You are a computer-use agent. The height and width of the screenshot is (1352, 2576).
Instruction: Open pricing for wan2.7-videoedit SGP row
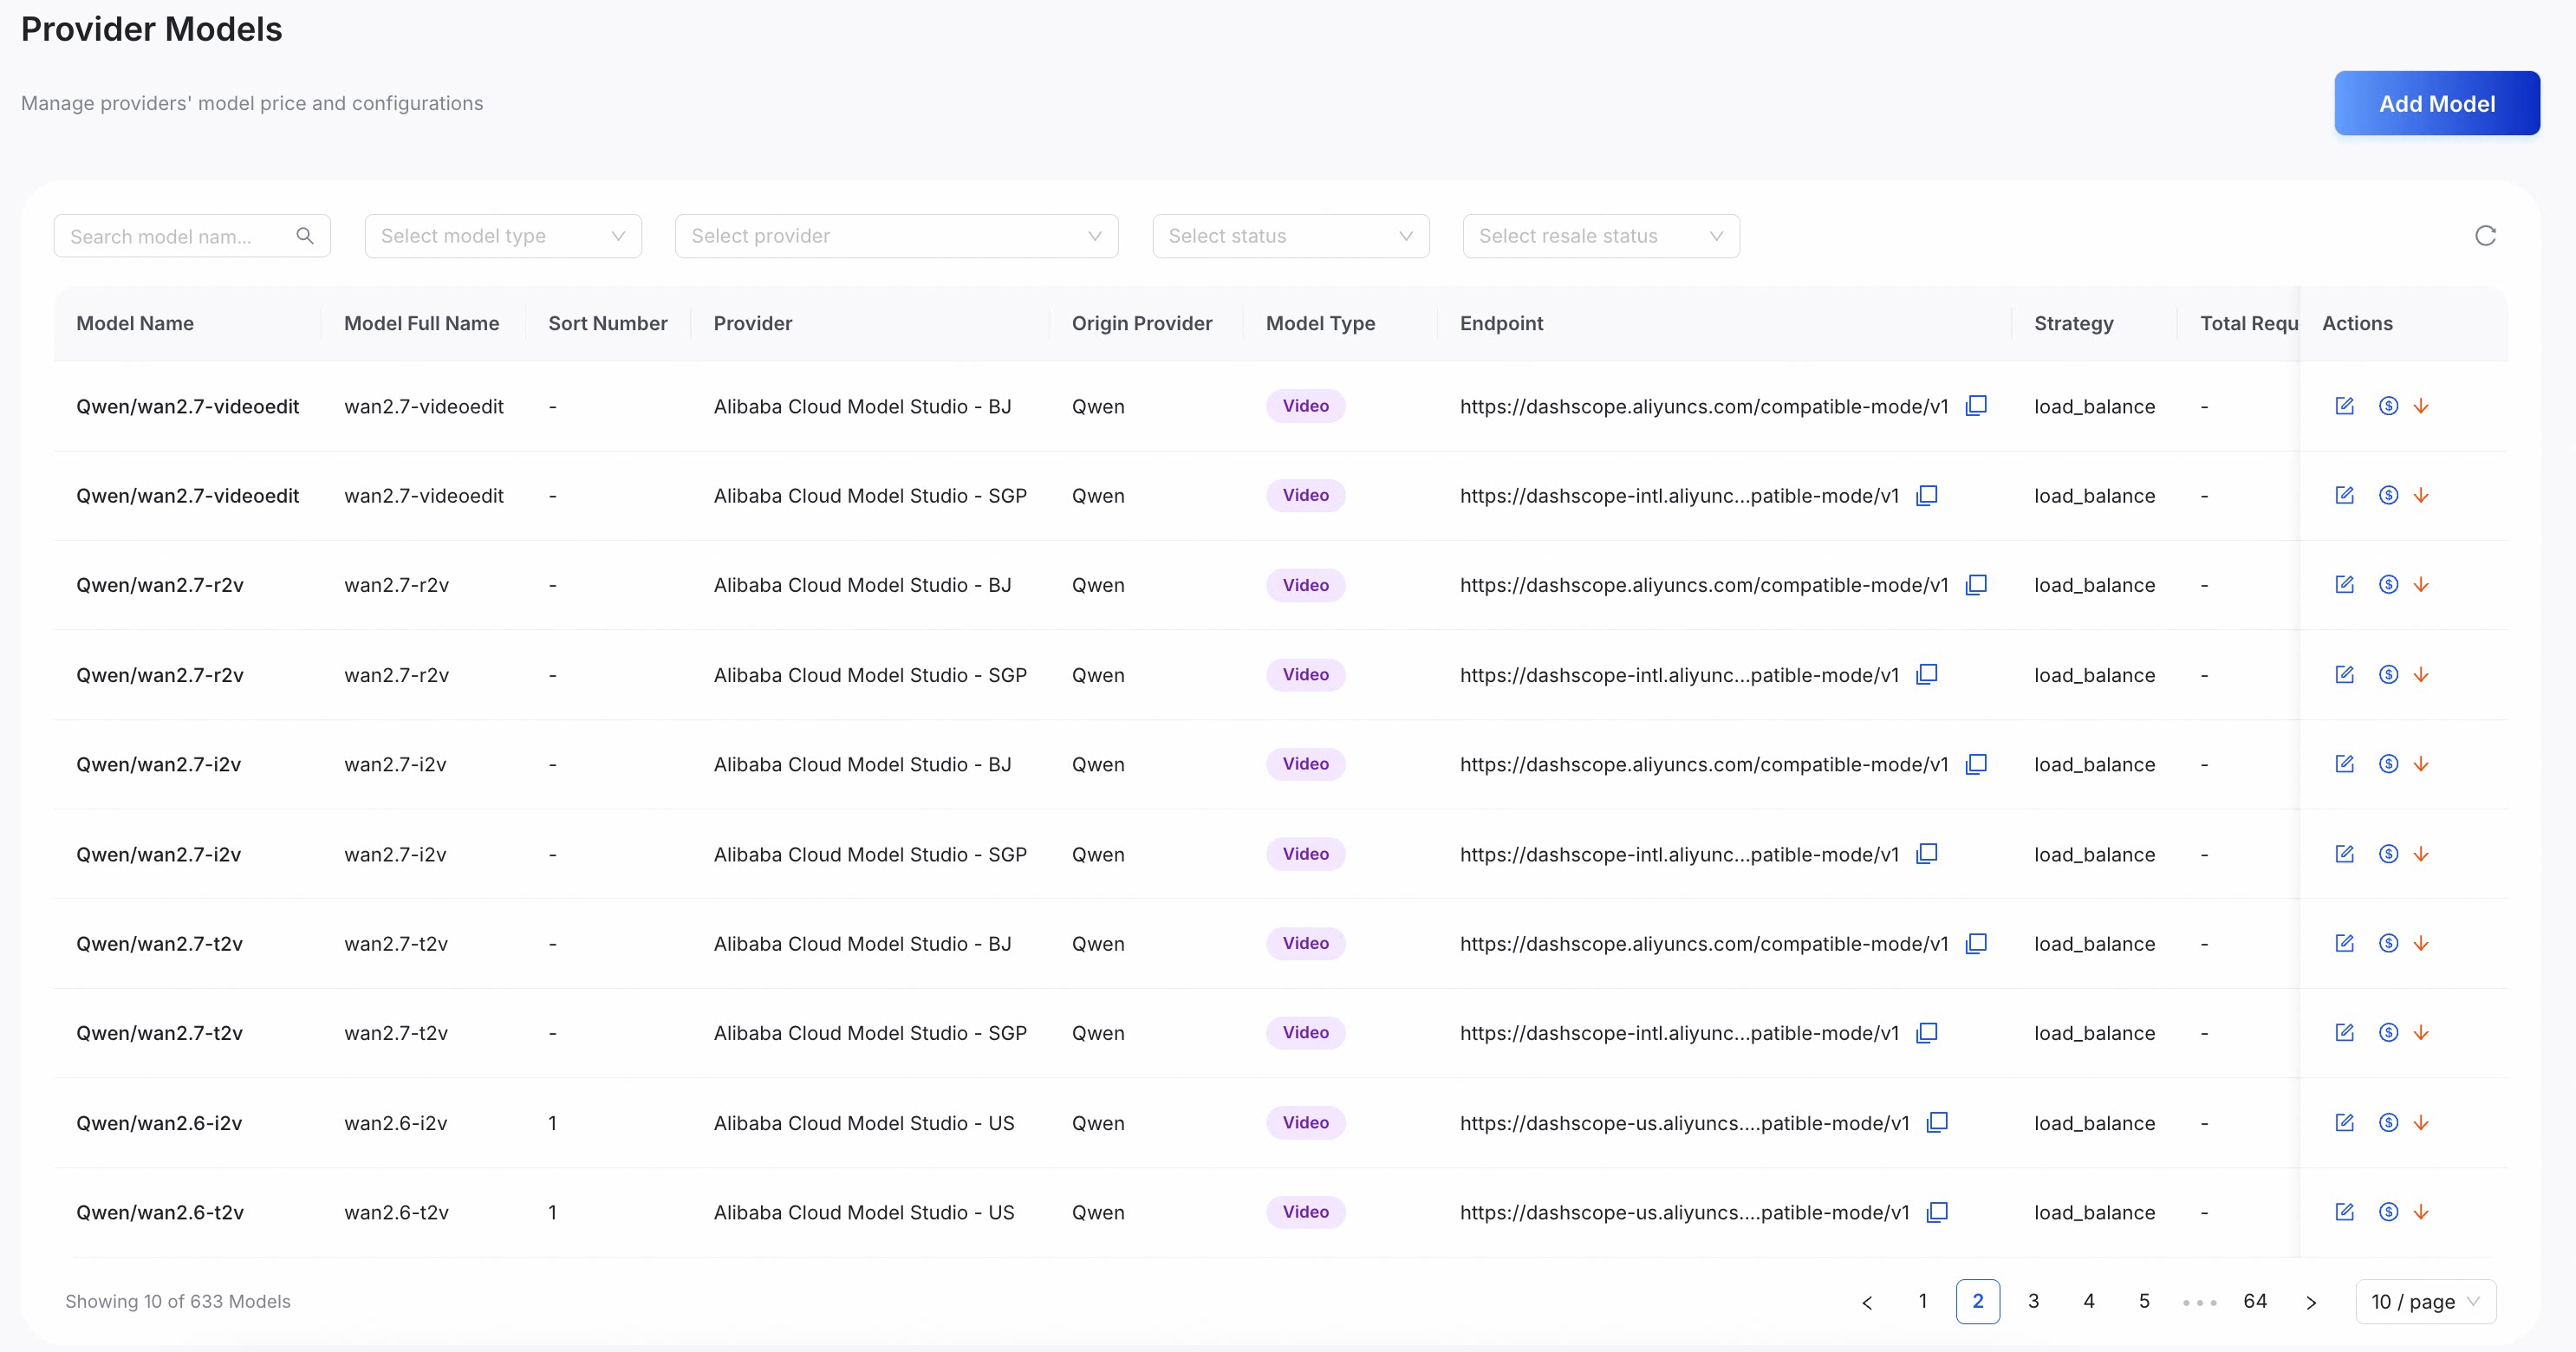2388,495
